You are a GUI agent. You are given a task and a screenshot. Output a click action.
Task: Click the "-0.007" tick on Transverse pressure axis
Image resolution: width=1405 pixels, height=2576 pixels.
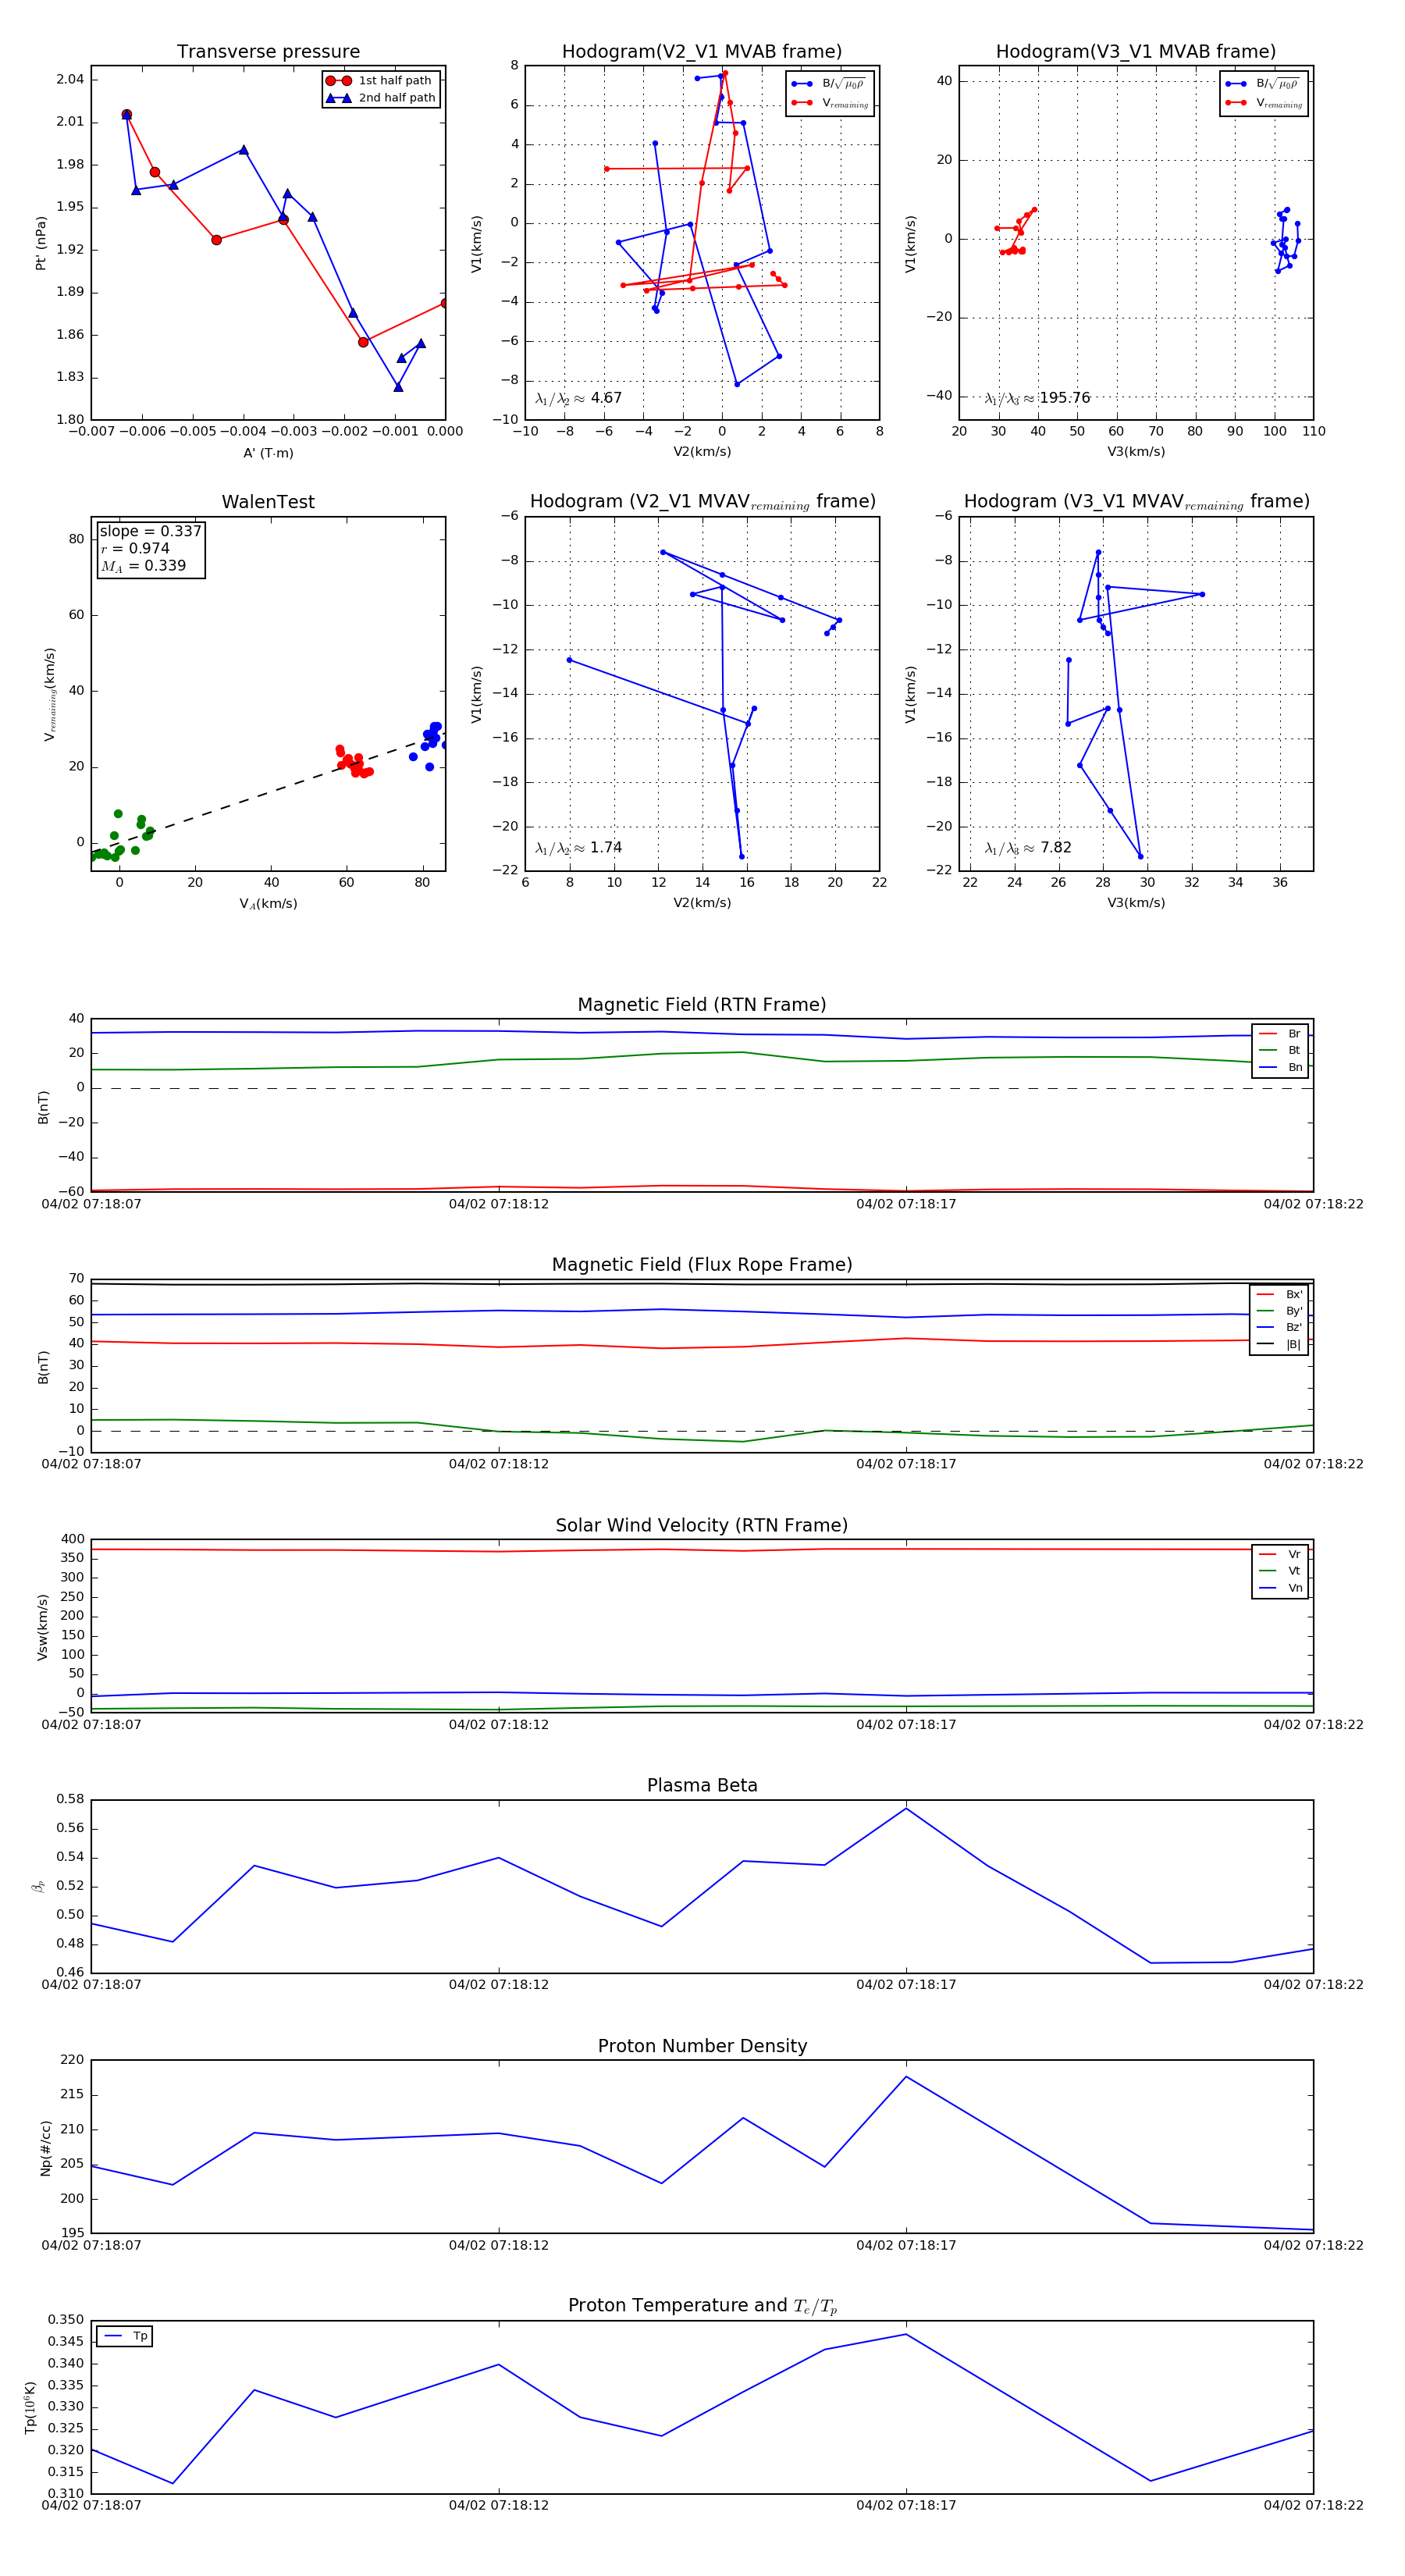point(91,432)
